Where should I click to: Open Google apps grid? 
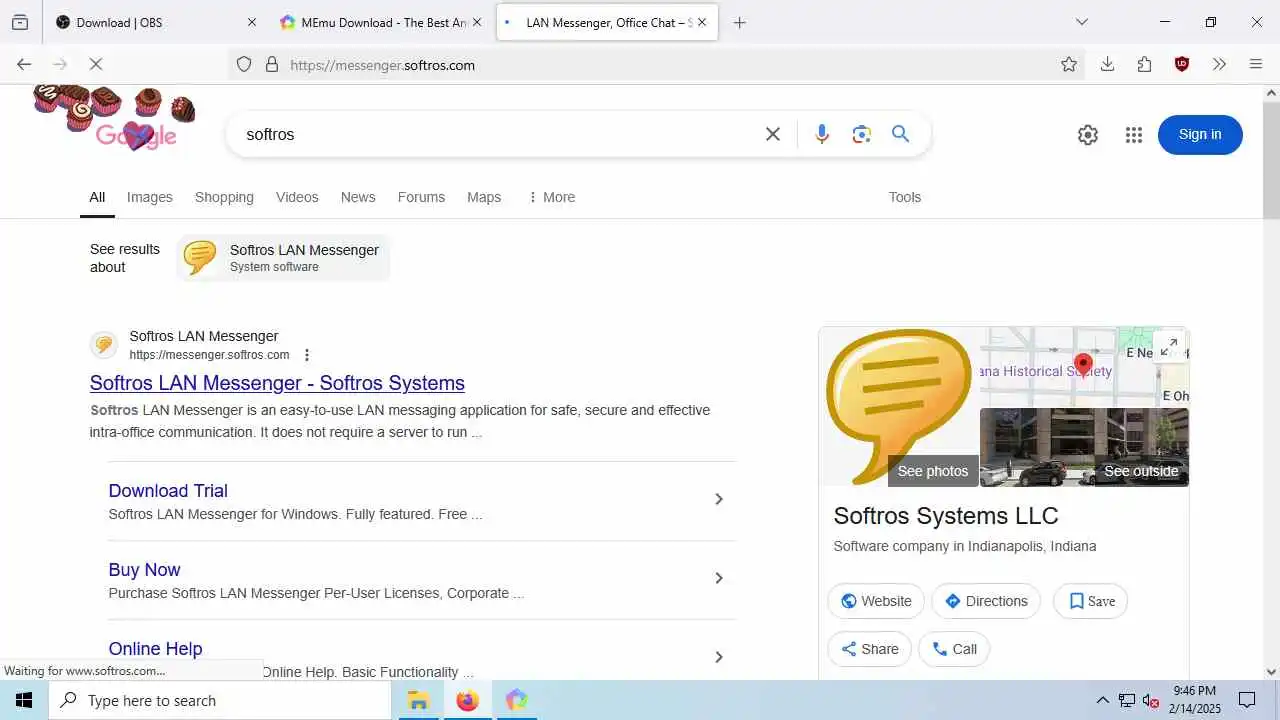pyautogui.click(x=1133, y=135)
